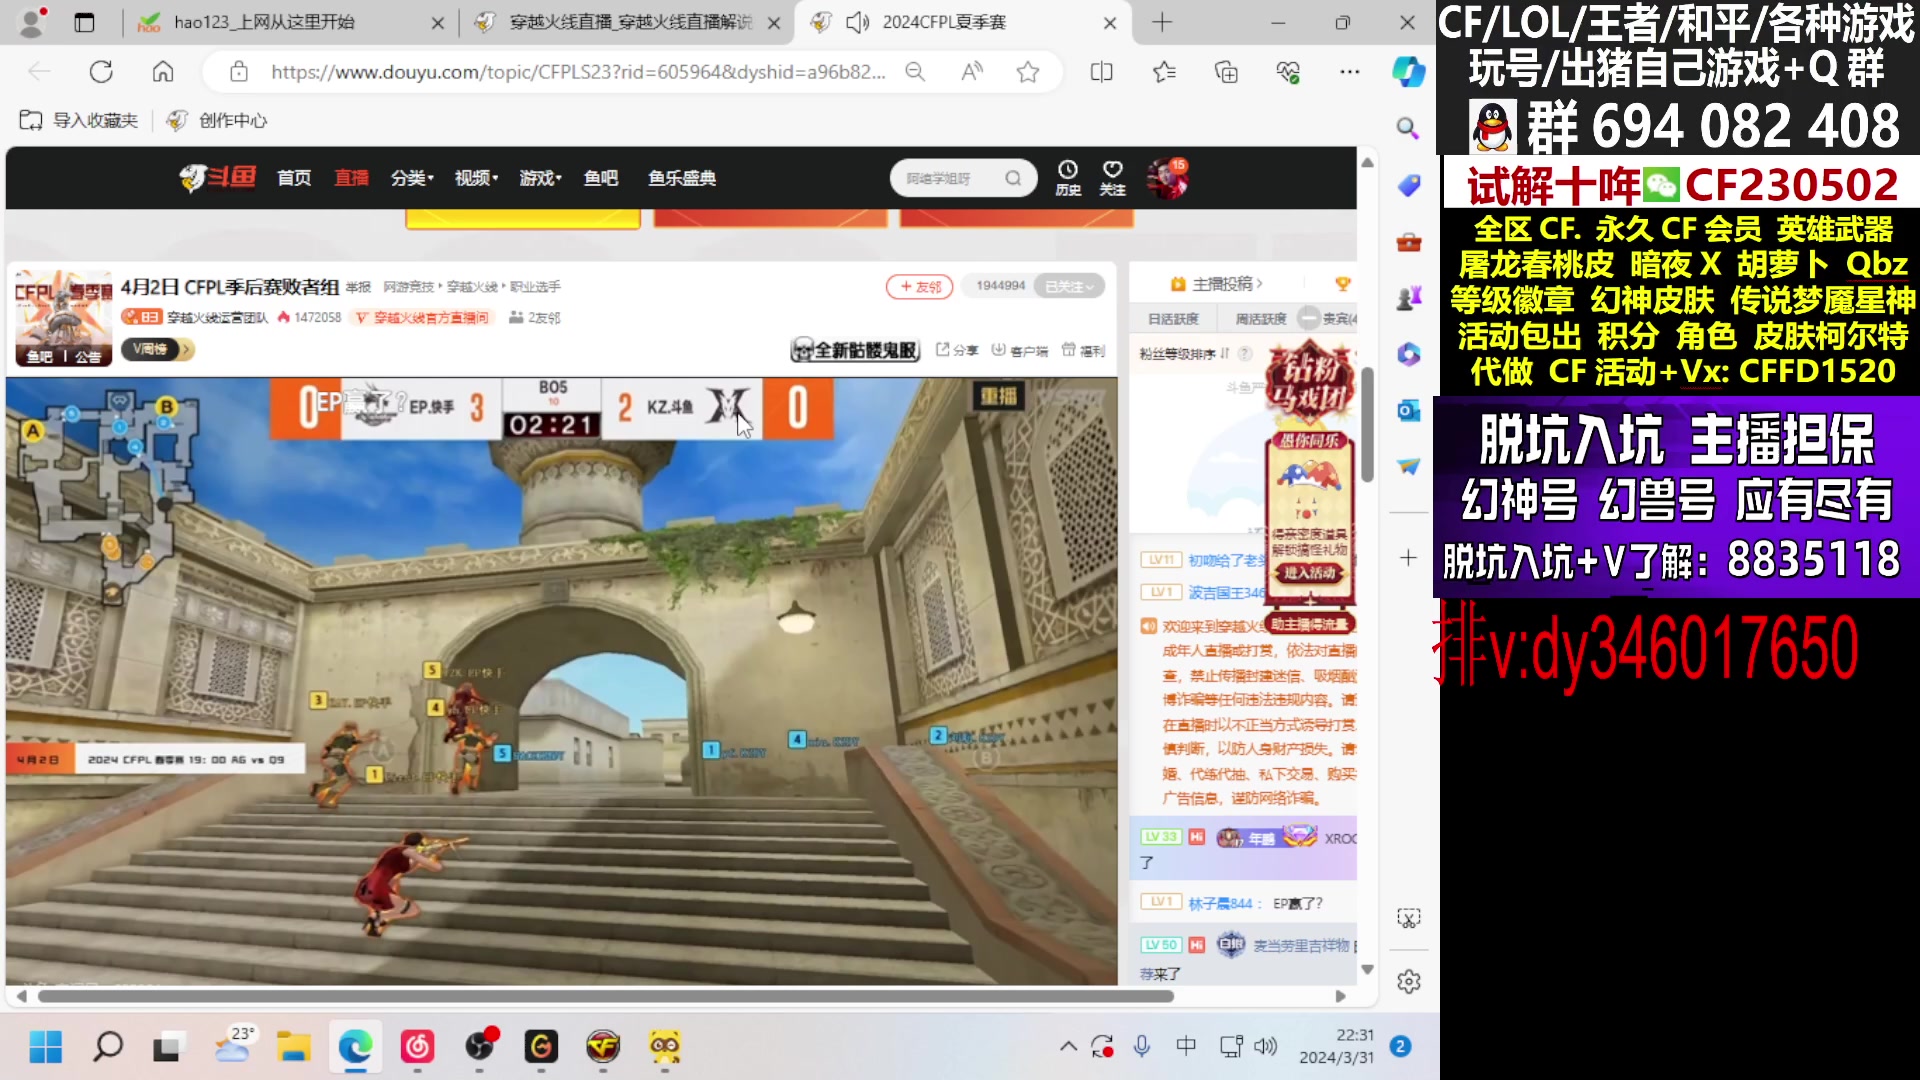
Task: Switch to hao123 browser tab
Action: pyautogui.click(x=290, y=22)
